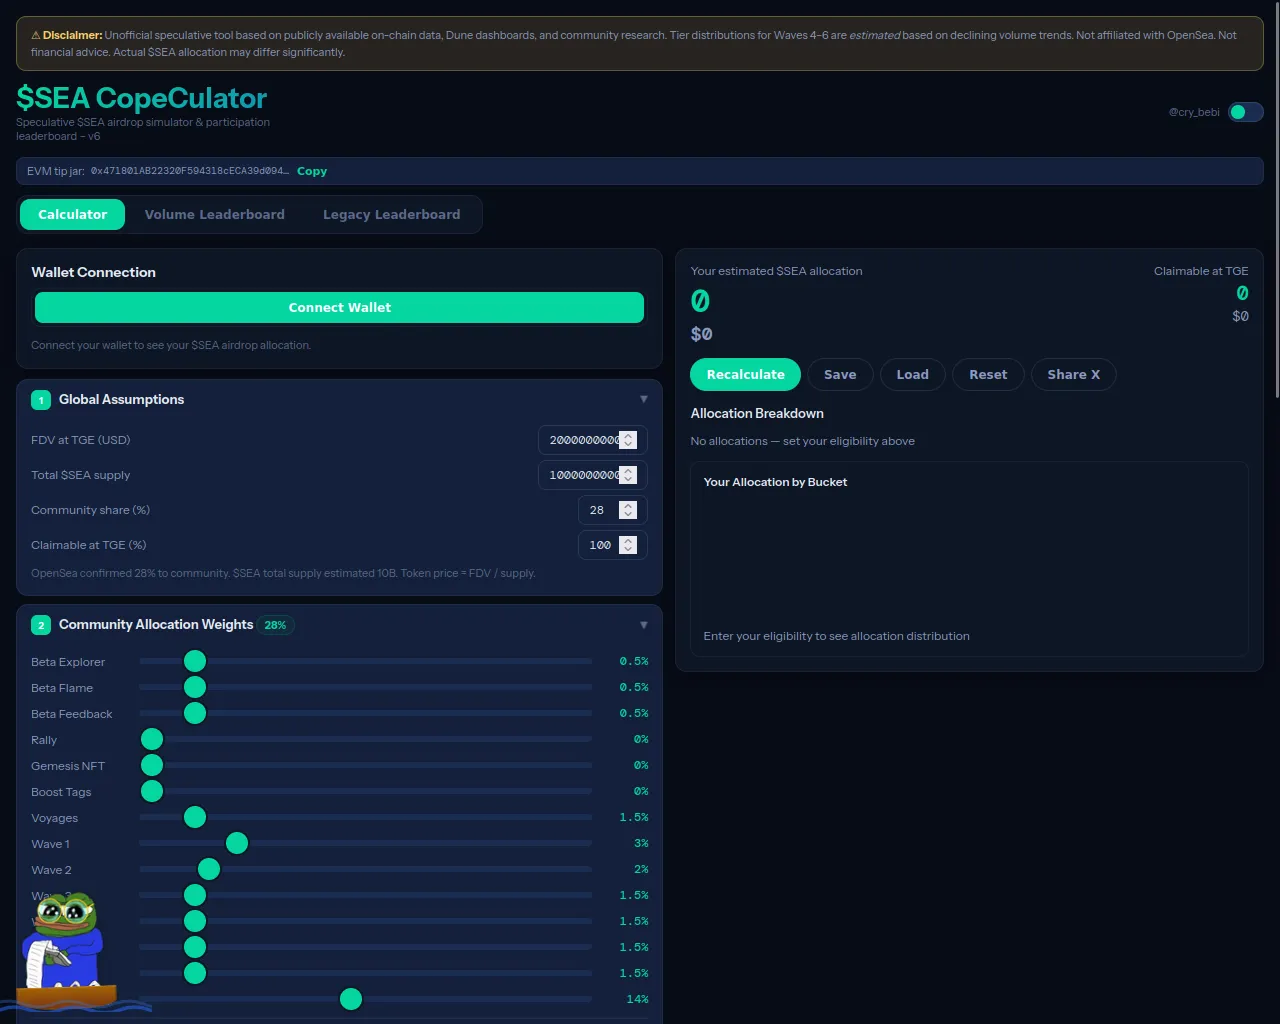Click the EVM tip jar address text

pyautogui.click(x=190, y=171)
